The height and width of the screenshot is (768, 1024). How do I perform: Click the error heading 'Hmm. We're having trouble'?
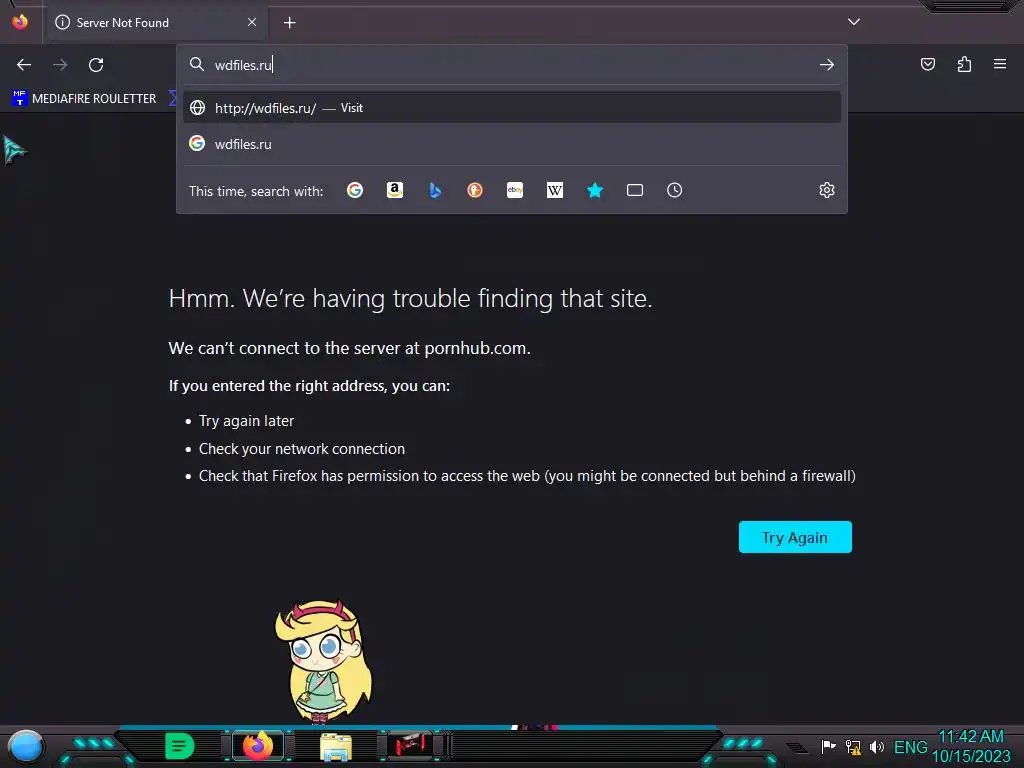click(x=410, y=298)
